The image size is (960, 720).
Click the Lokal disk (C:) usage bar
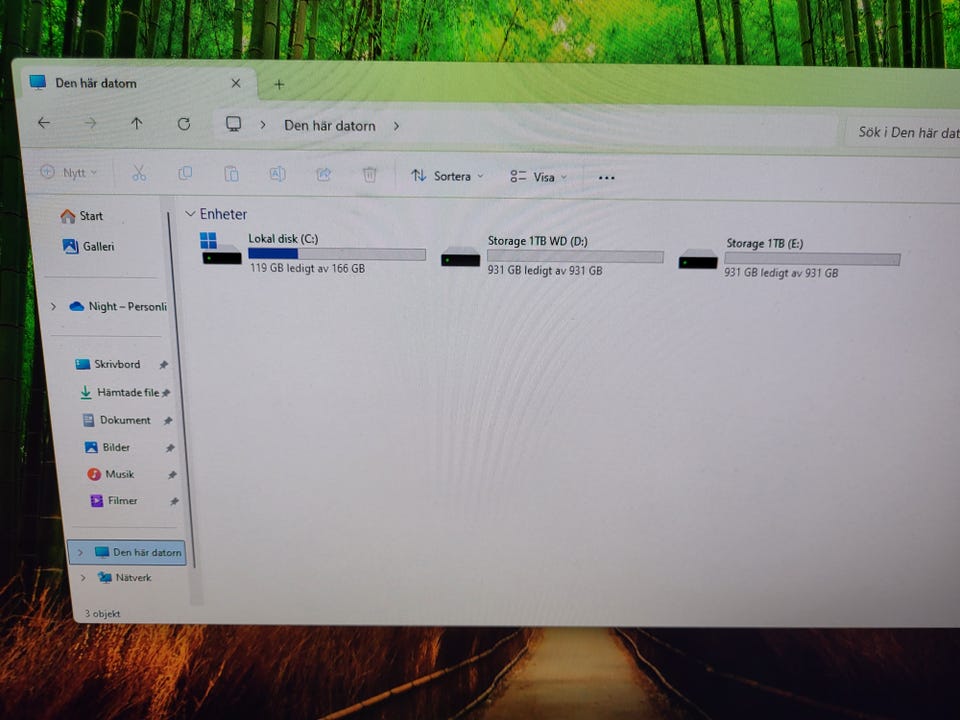[x=337, y=254]
